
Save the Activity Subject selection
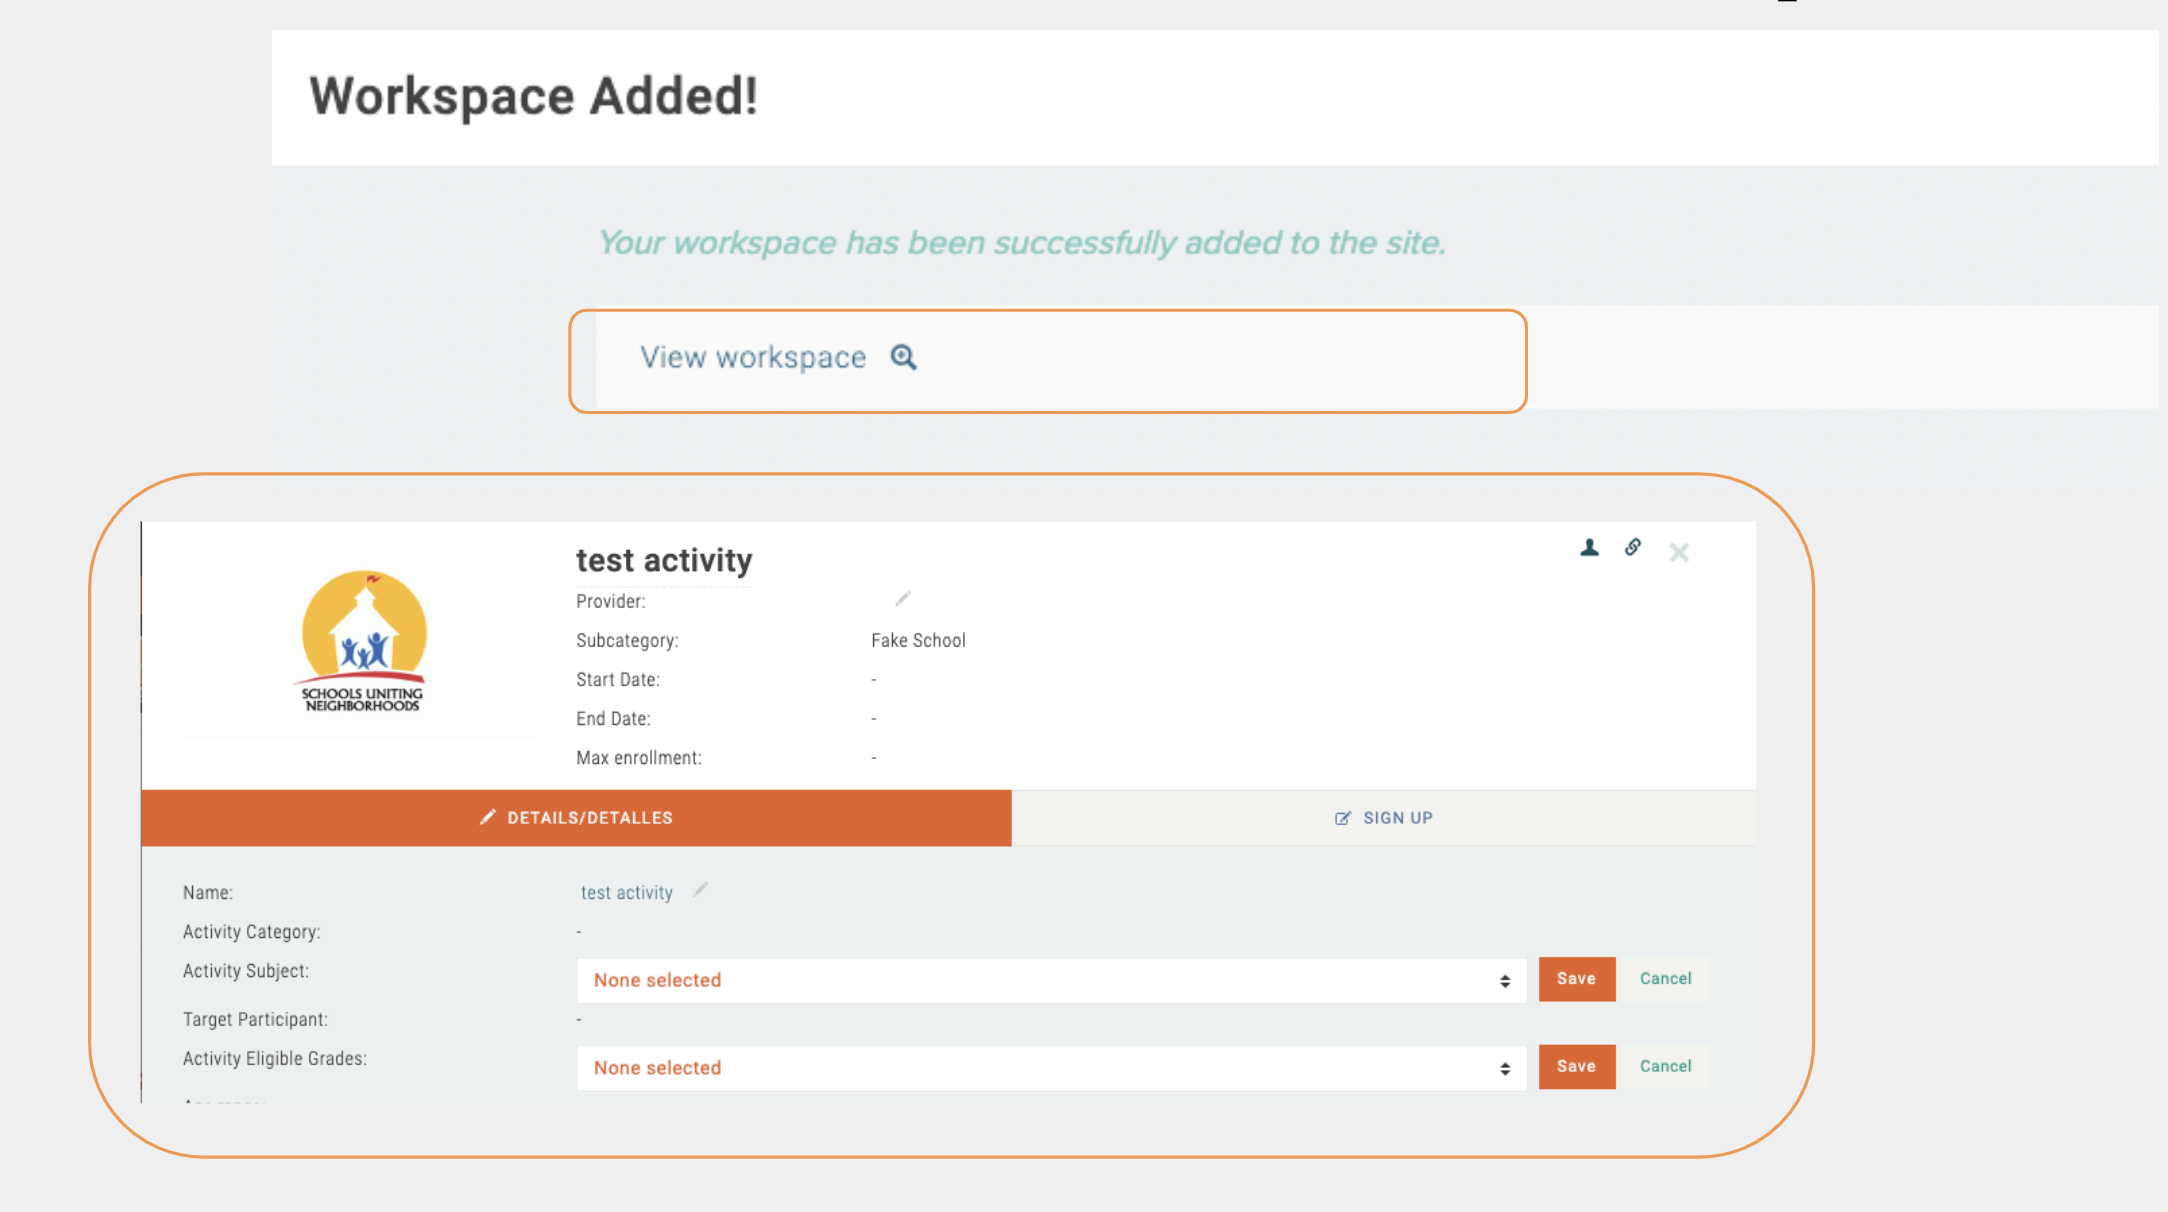point(1577,979)
